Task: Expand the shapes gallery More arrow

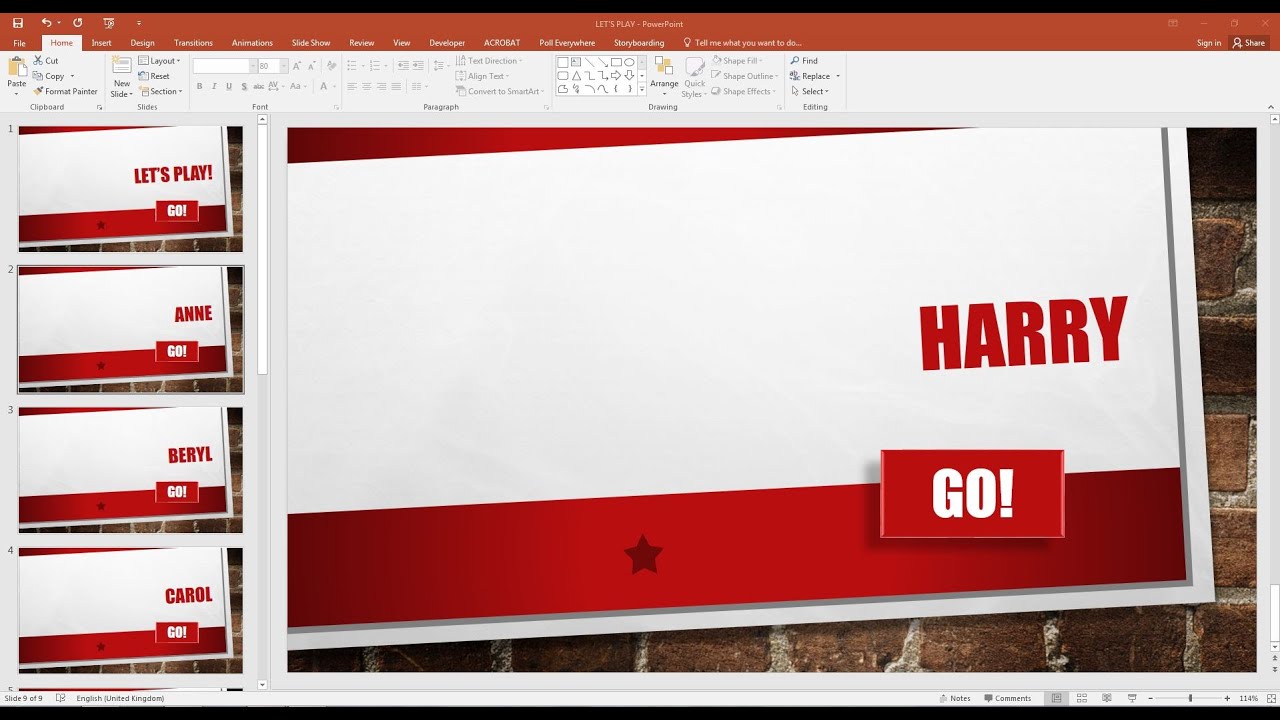Action: tap(642, 90)
